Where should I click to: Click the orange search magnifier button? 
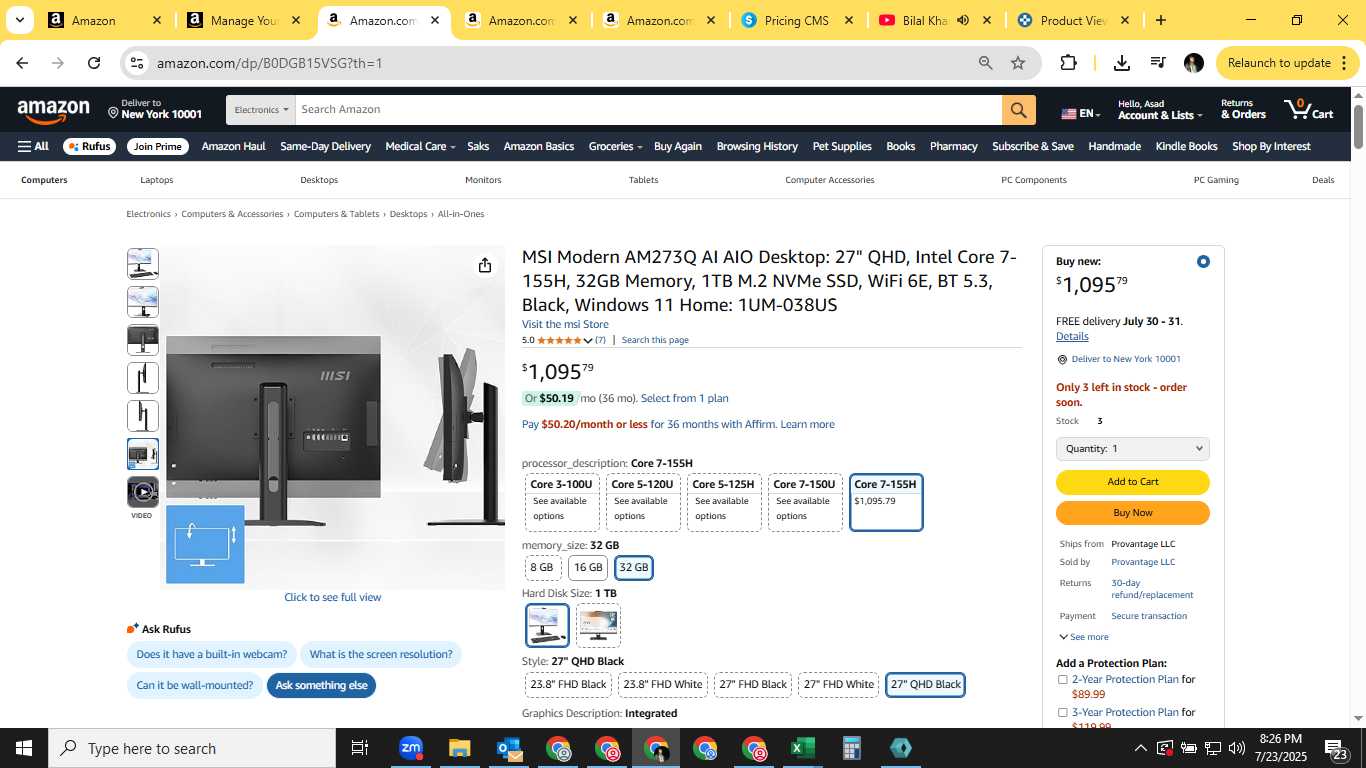click(1018, 110)
